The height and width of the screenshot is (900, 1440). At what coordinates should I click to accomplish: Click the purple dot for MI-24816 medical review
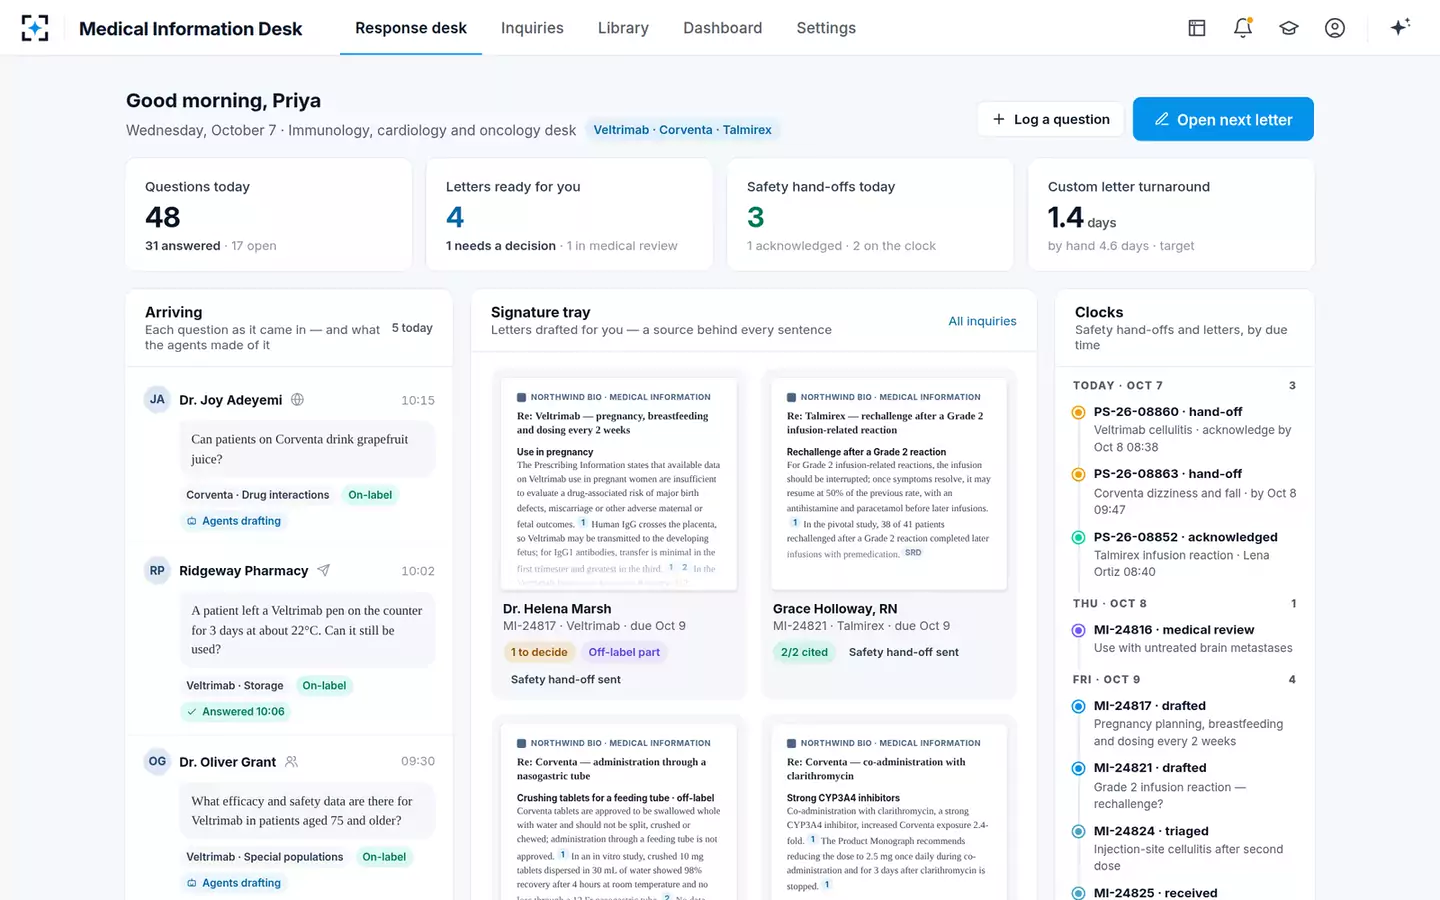[1078, 630]
